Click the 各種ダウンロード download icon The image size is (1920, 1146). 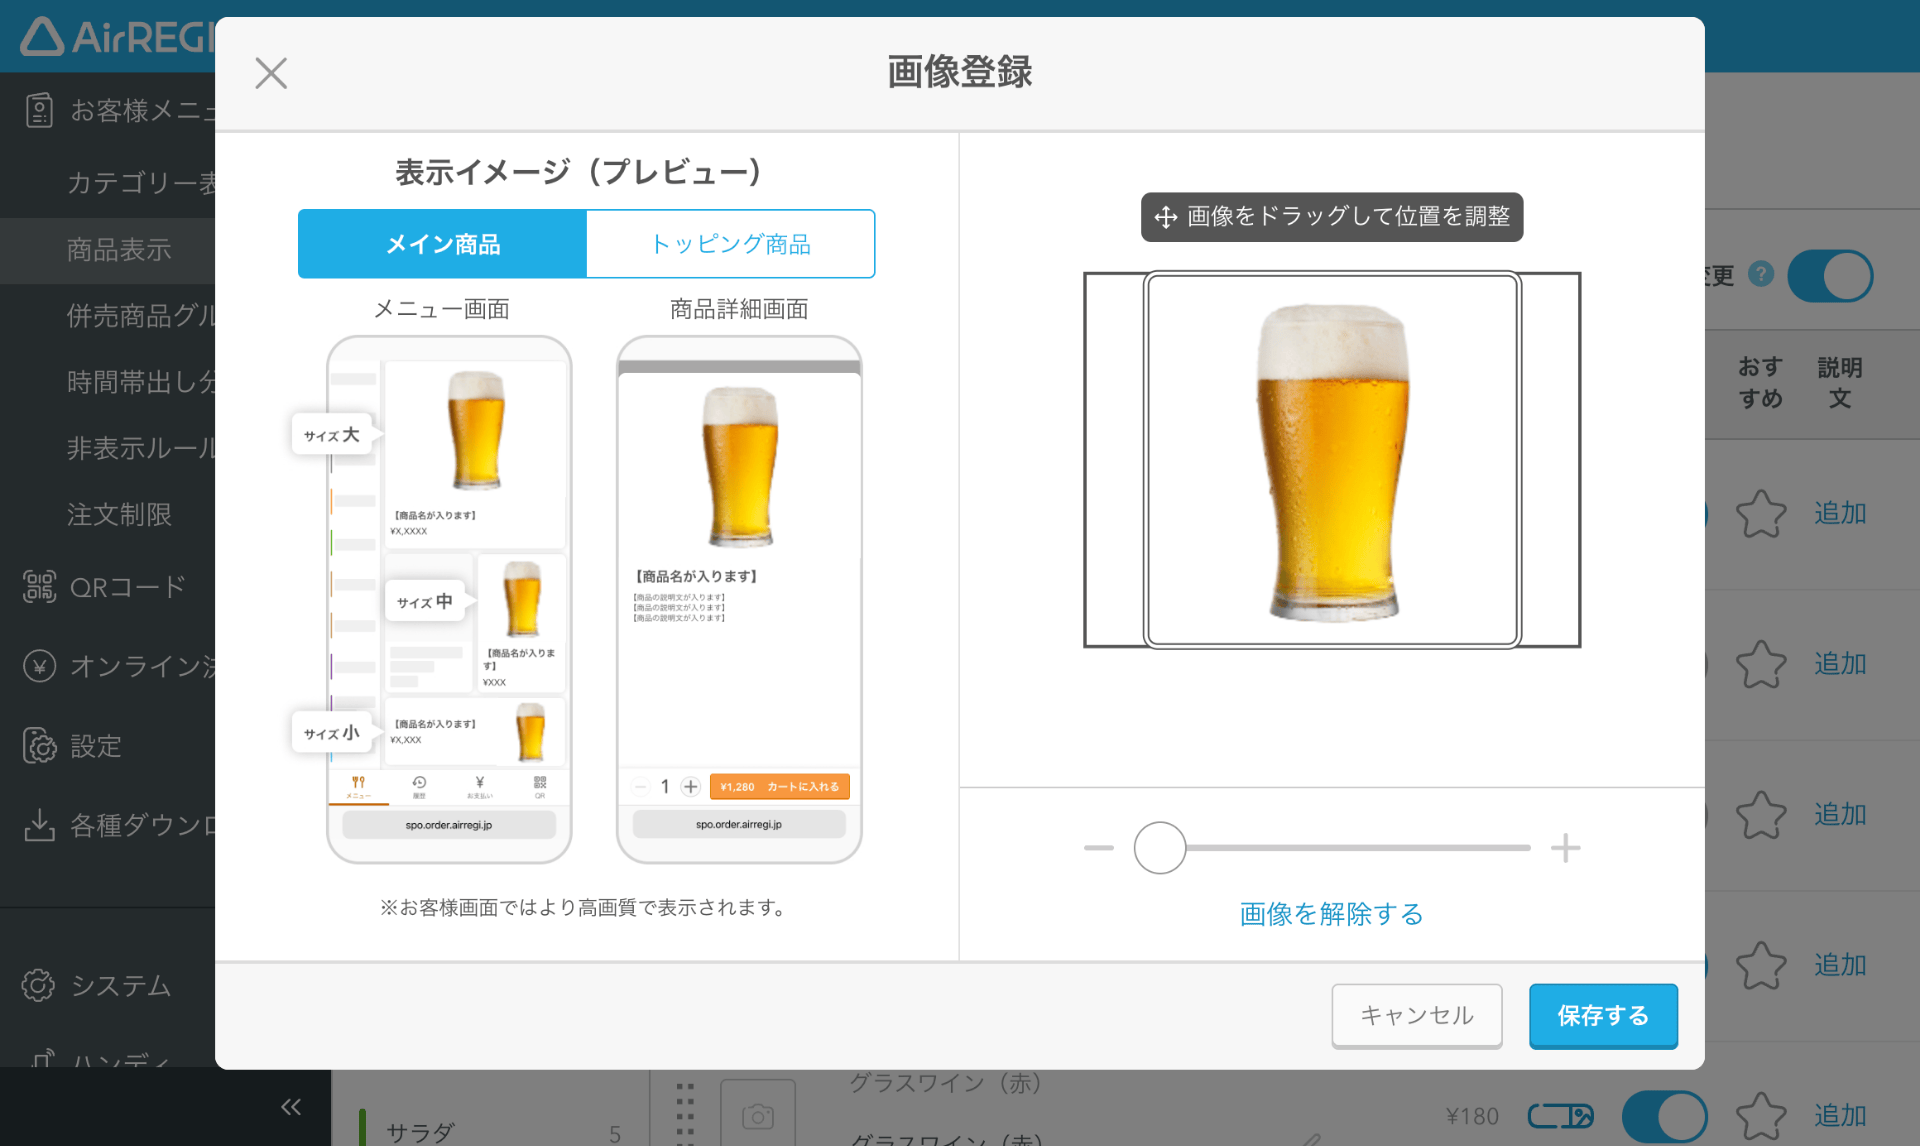coord(40,825)
